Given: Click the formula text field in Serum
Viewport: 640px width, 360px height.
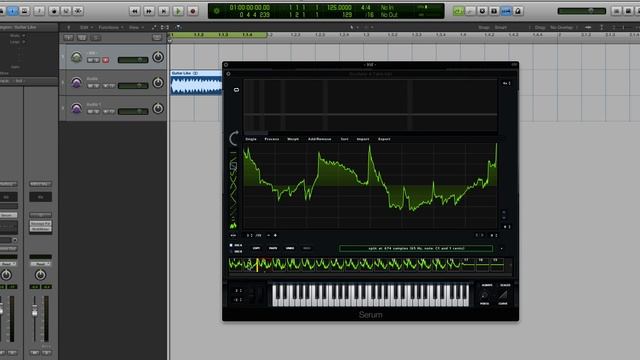Looking at the screenshot, I should 416,248.
